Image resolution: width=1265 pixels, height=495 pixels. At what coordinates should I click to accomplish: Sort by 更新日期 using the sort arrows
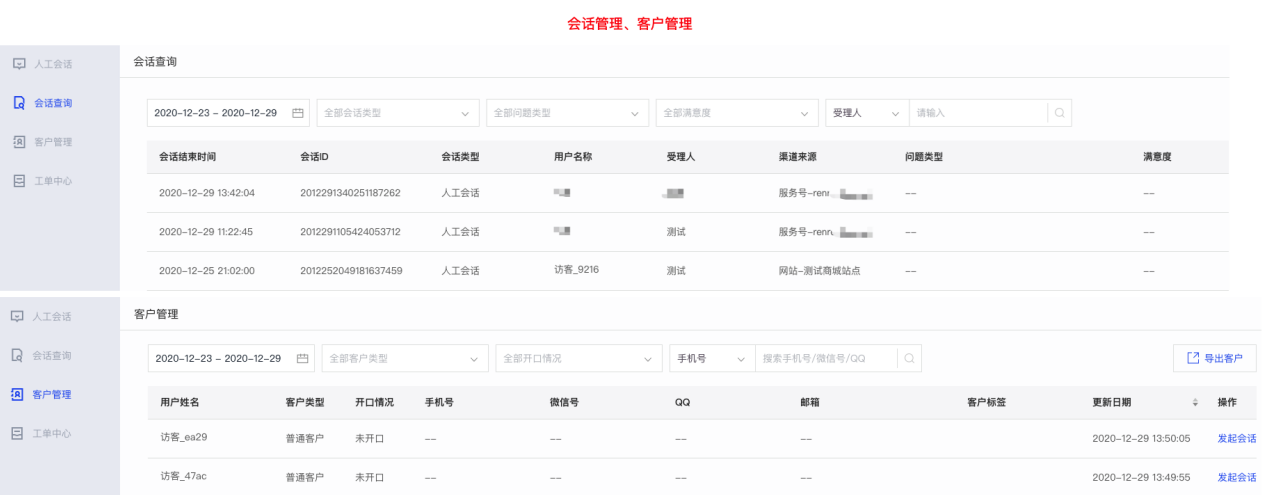point(1194,402)
